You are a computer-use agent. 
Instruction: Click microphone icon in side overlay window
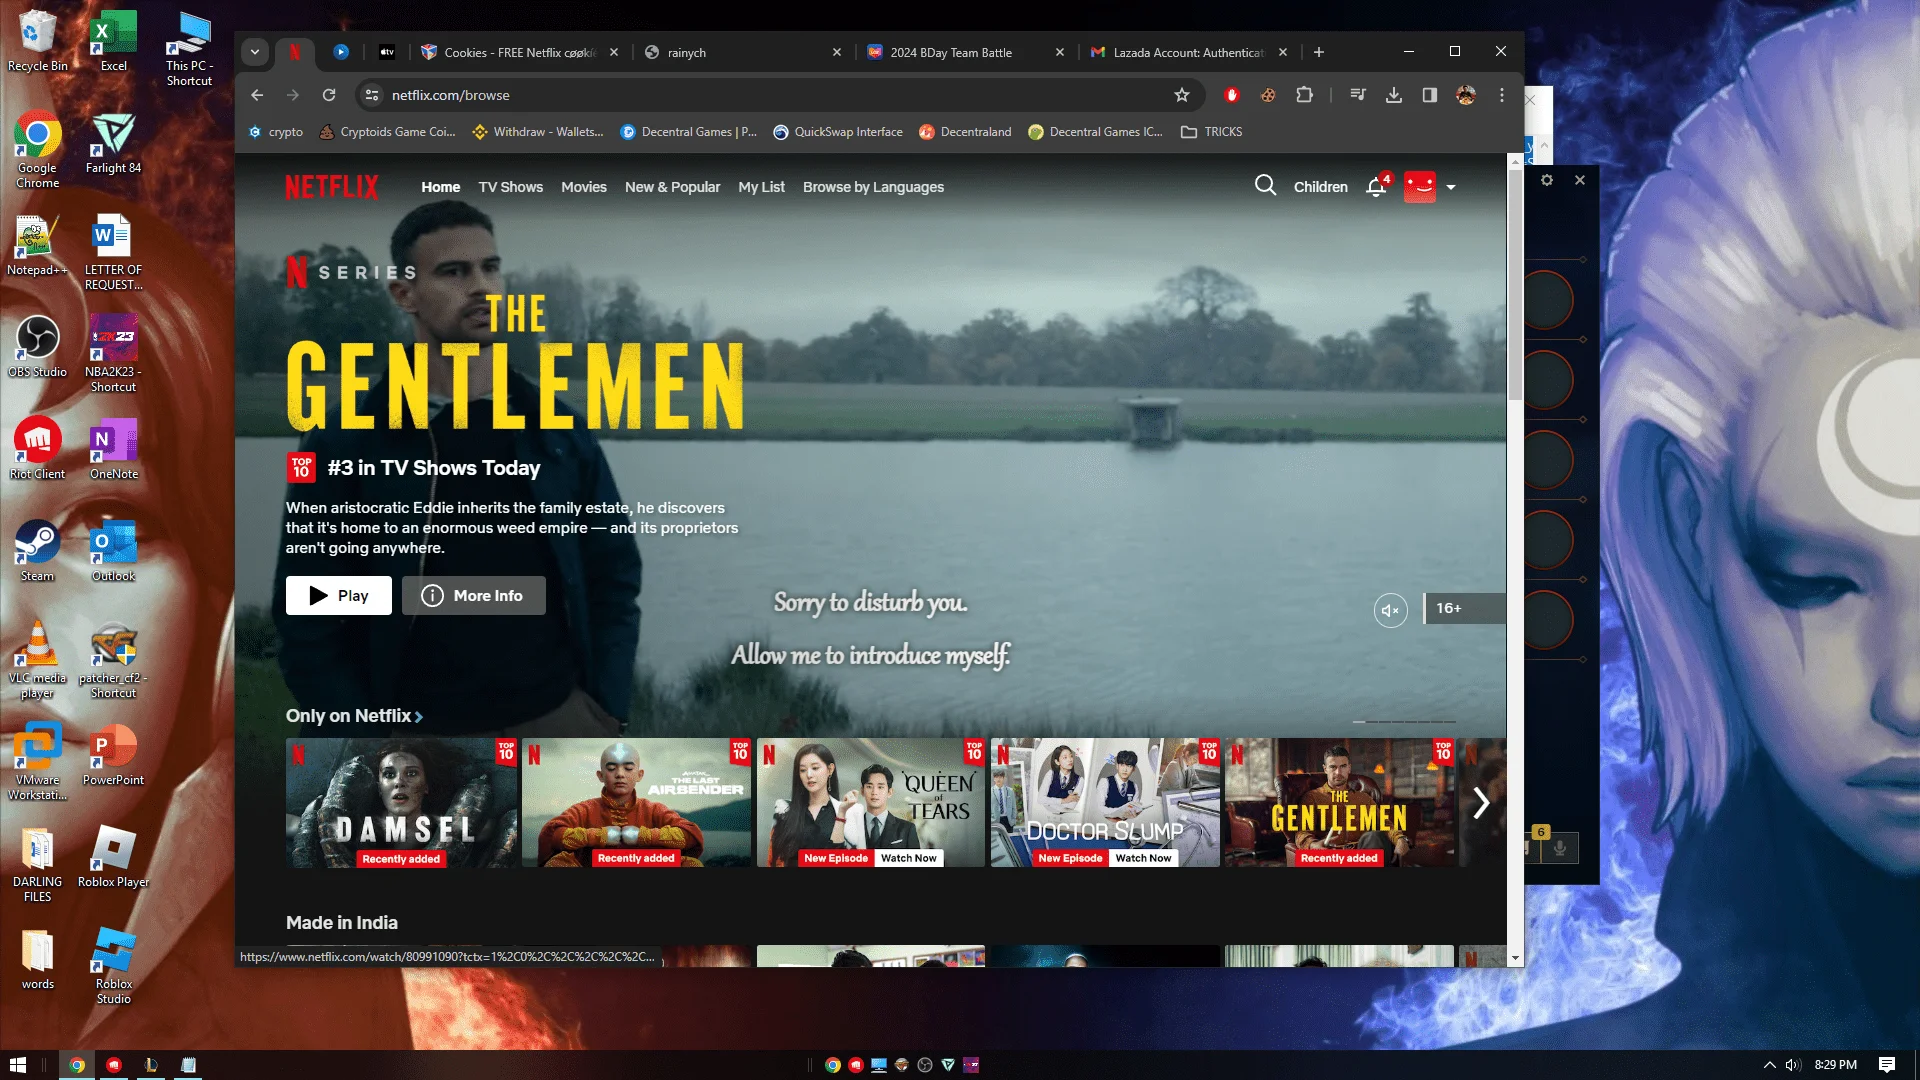point(1559,848)
